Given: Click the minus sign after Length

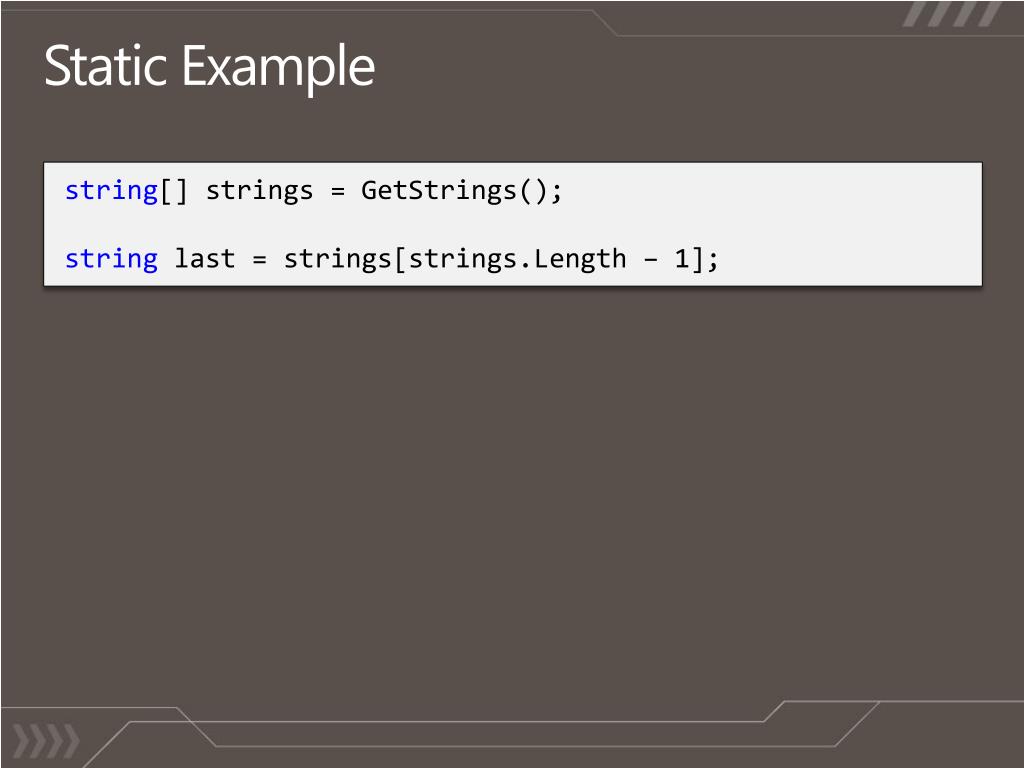Looking at the screenshot, I should 650,260.
